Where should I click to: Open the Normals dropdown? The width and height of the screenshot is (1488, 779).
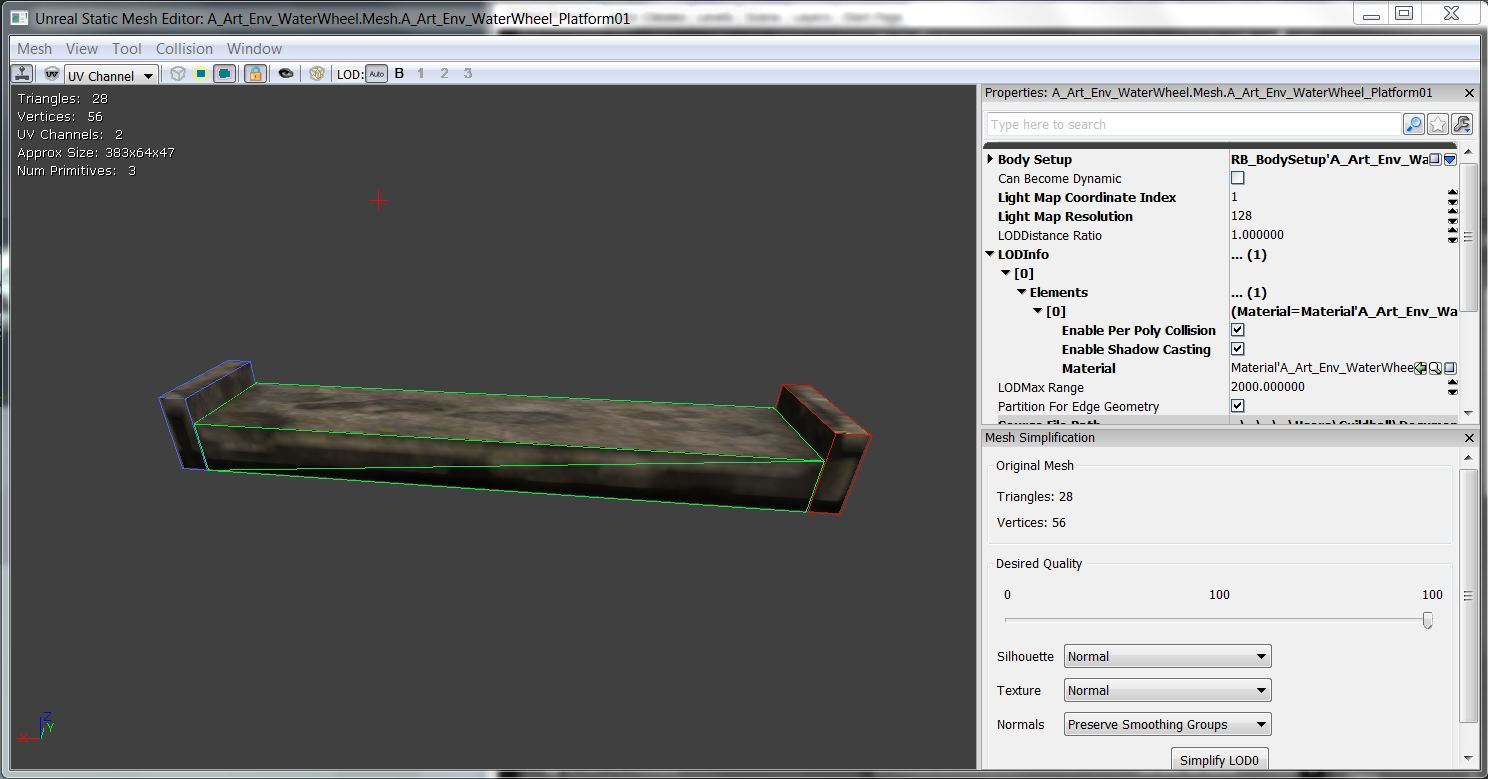(1167, 724)
